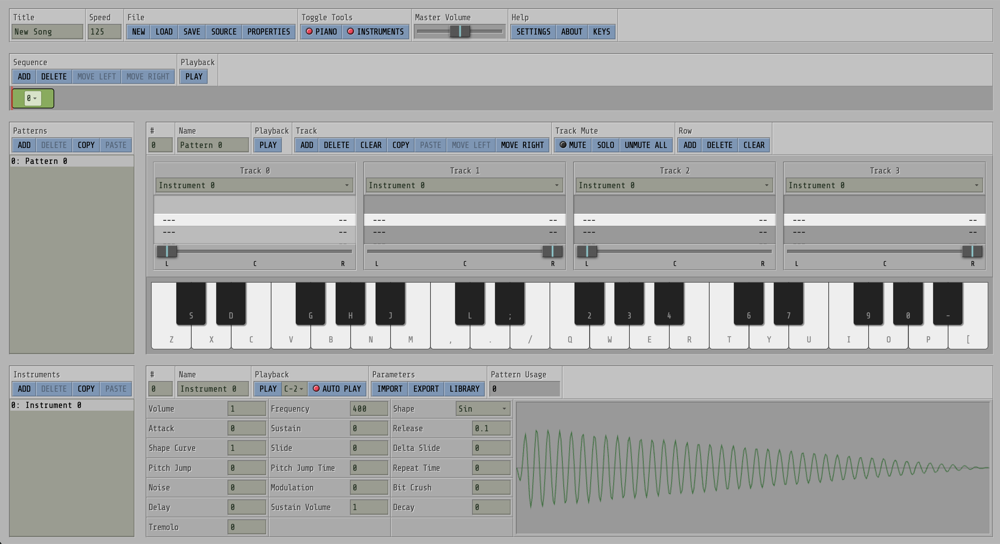Viewport: 1000px width, 544px height.
Task: Select '0: Instrument 0' in list
Action: pyautogui.click(x=71, y=405)
